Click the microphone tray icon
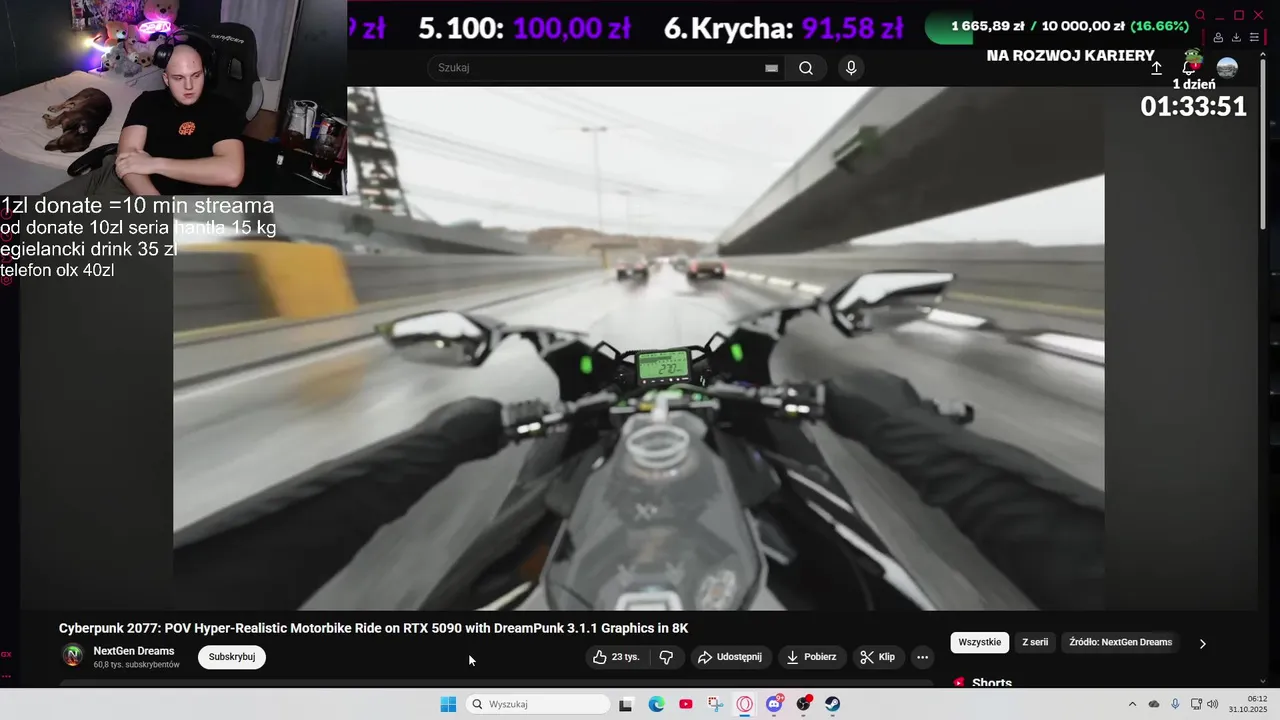1280x720 pixels. click(x=1175, y=704)
